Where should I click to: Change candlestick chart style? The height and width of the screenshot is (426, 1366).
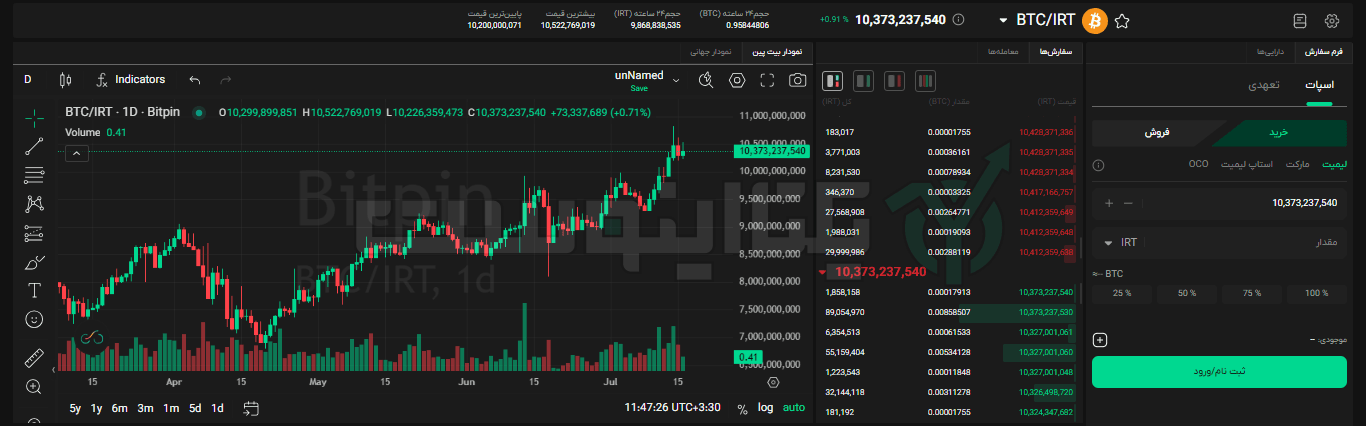coord(66,80)
